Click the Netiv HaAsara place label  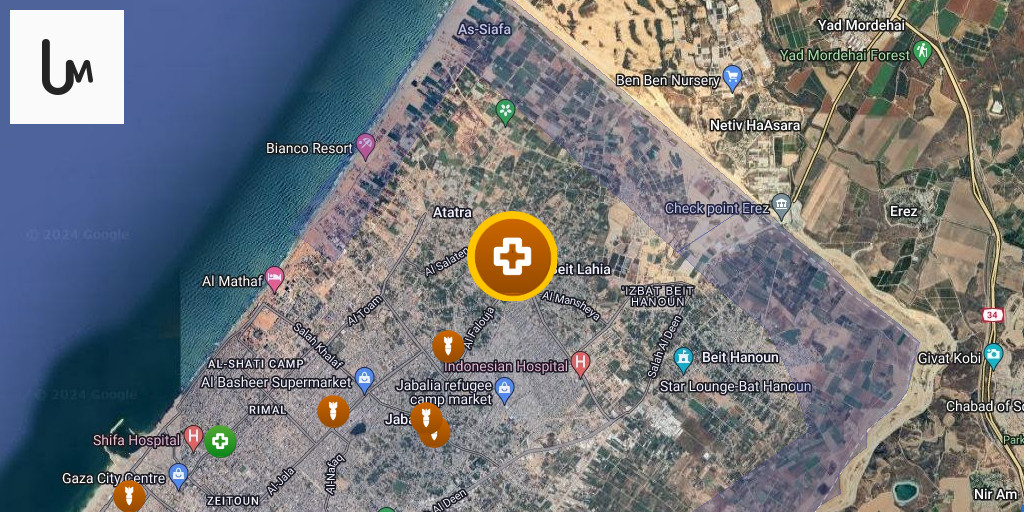pyautogui.click(x=754, y=125)
